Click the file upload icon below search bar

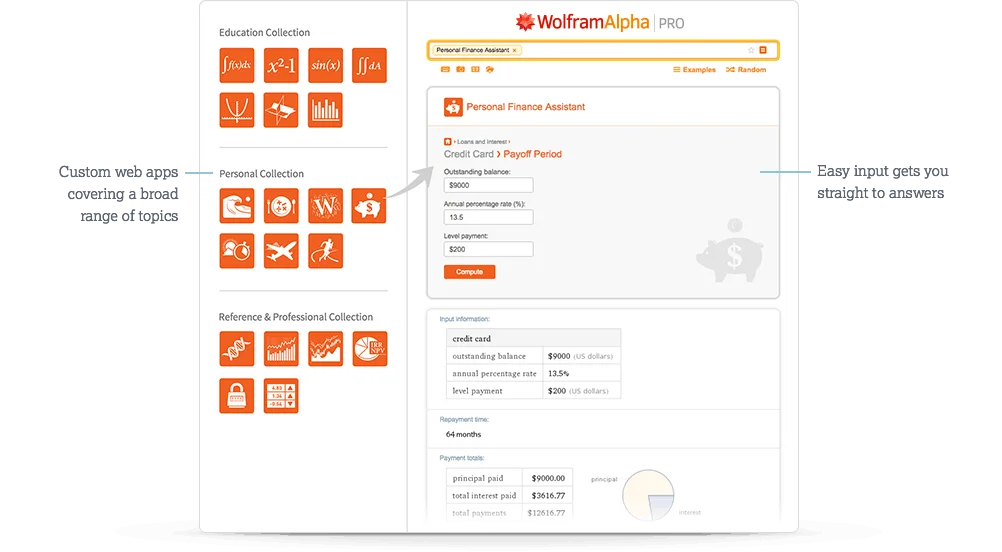(489, 69)
